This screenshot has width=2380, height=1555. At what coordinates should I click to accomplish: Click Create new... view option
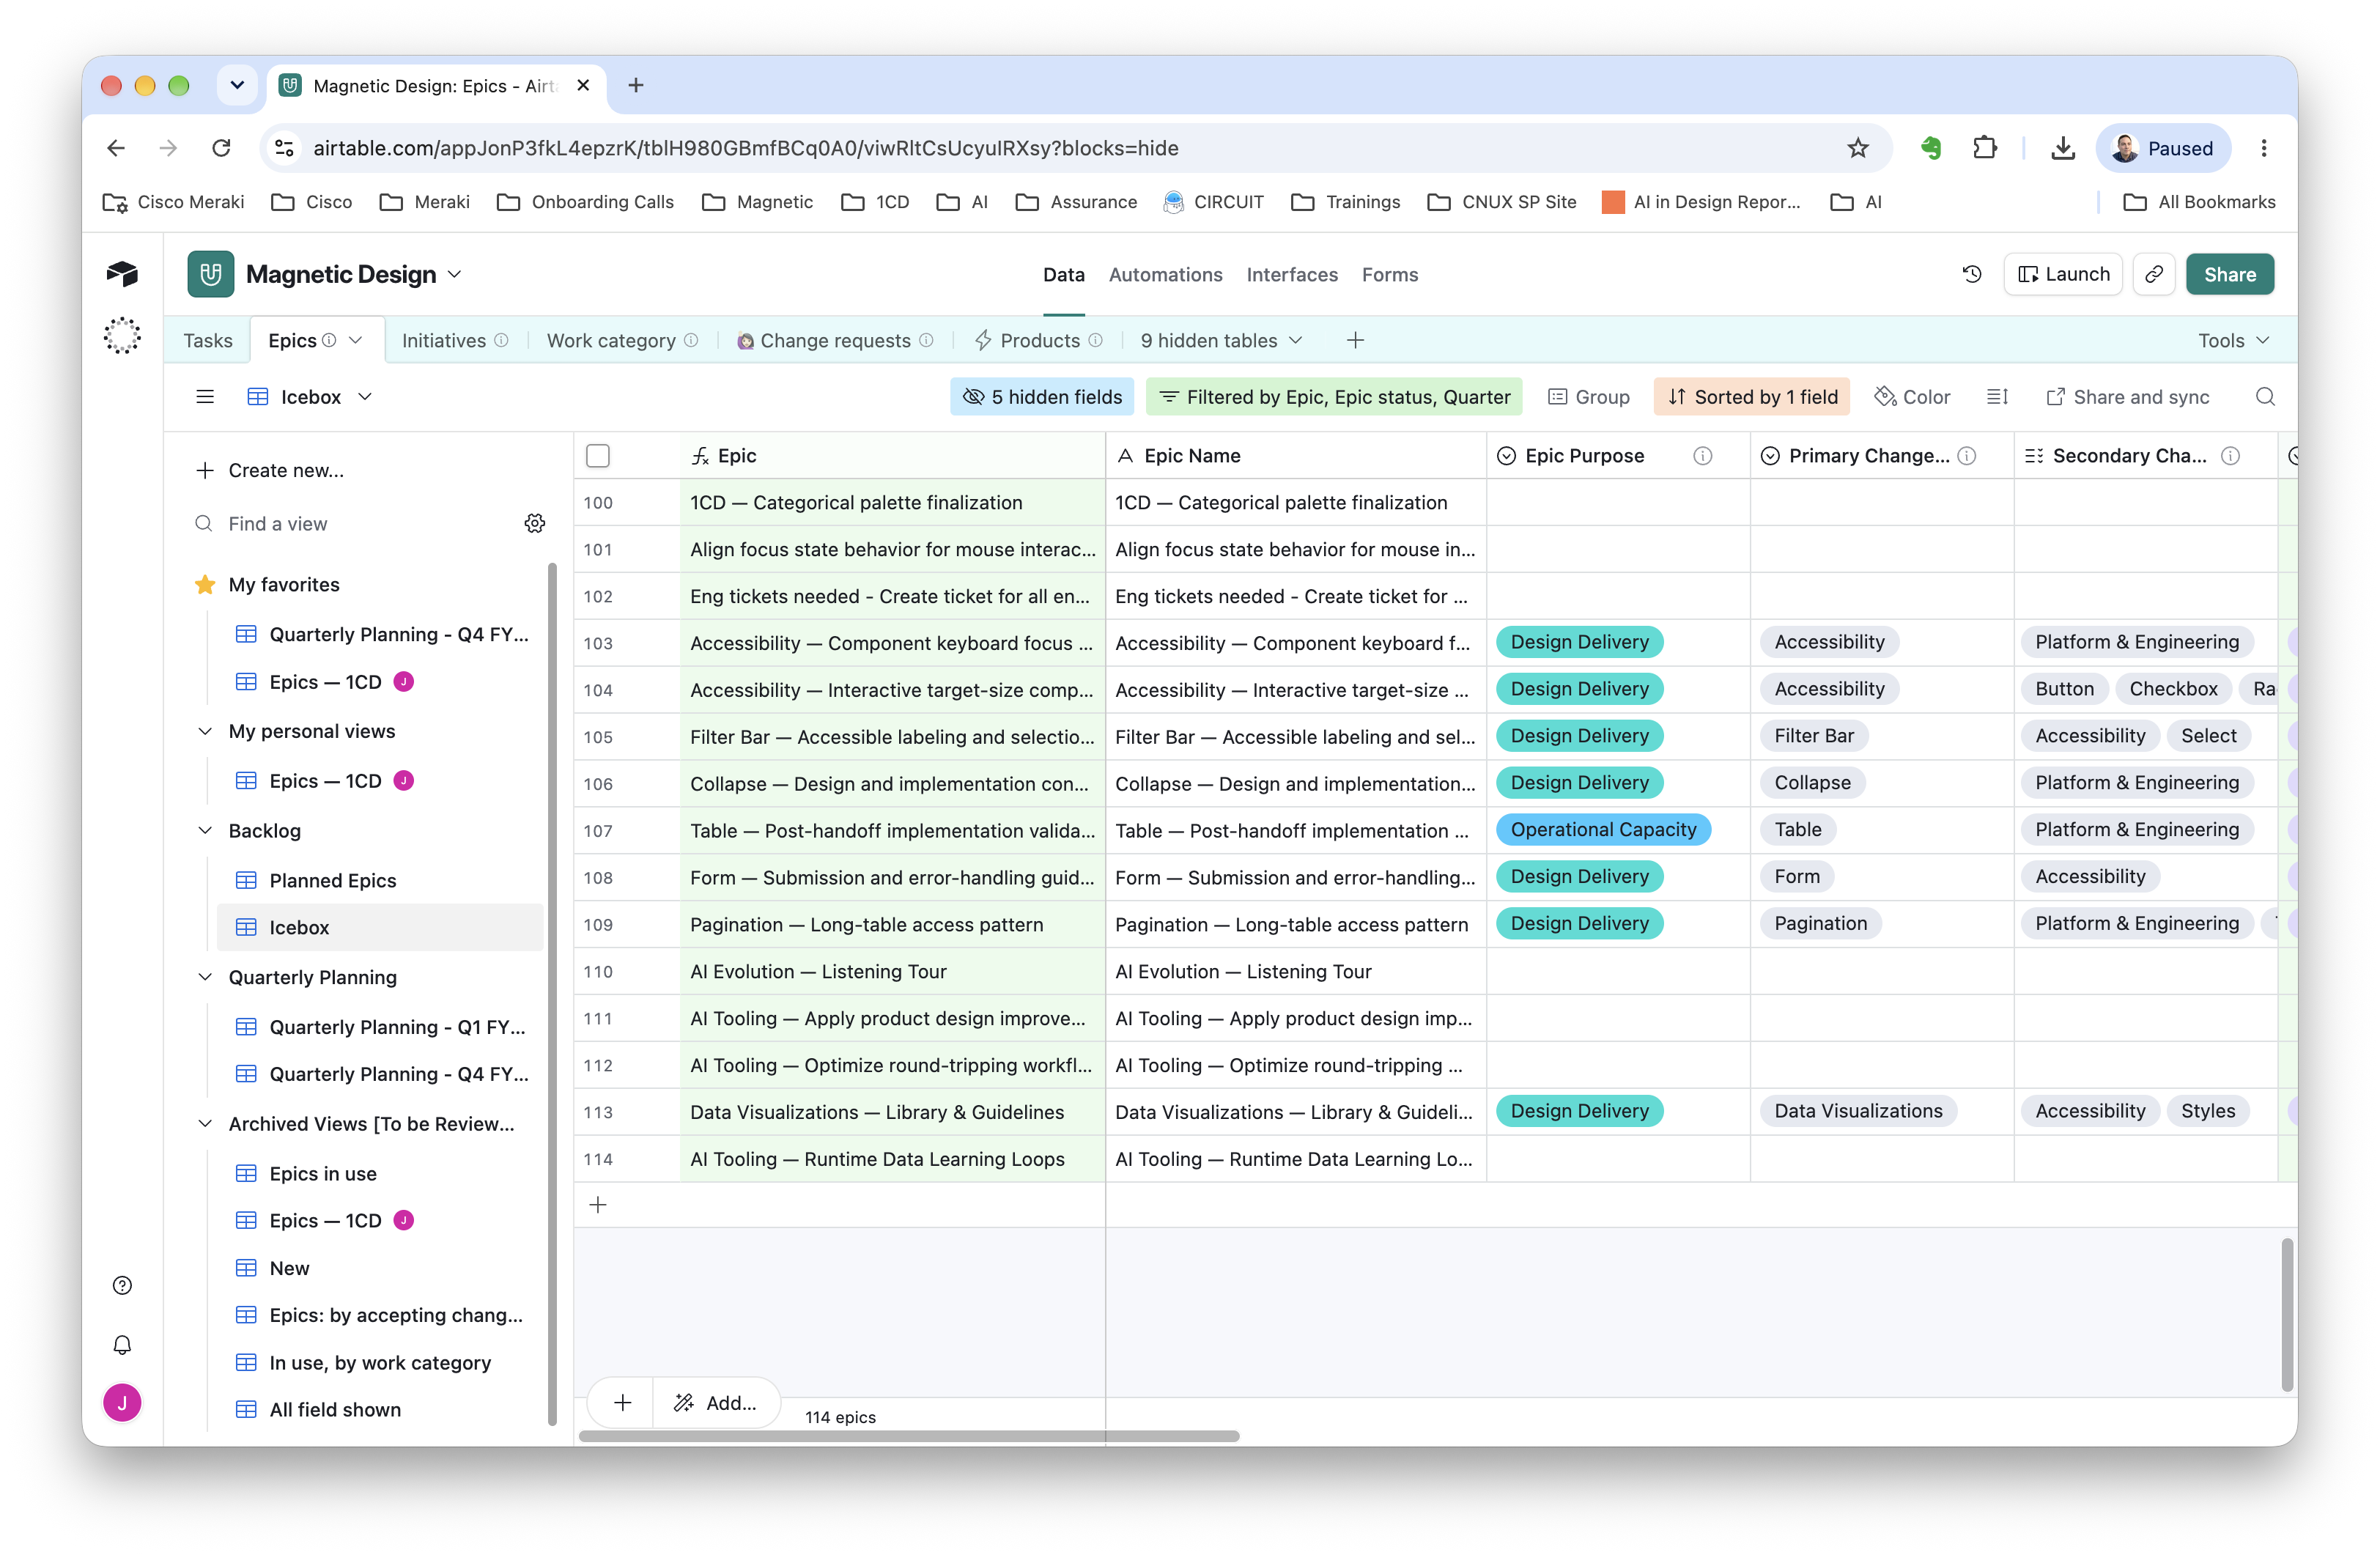[270, 470]
